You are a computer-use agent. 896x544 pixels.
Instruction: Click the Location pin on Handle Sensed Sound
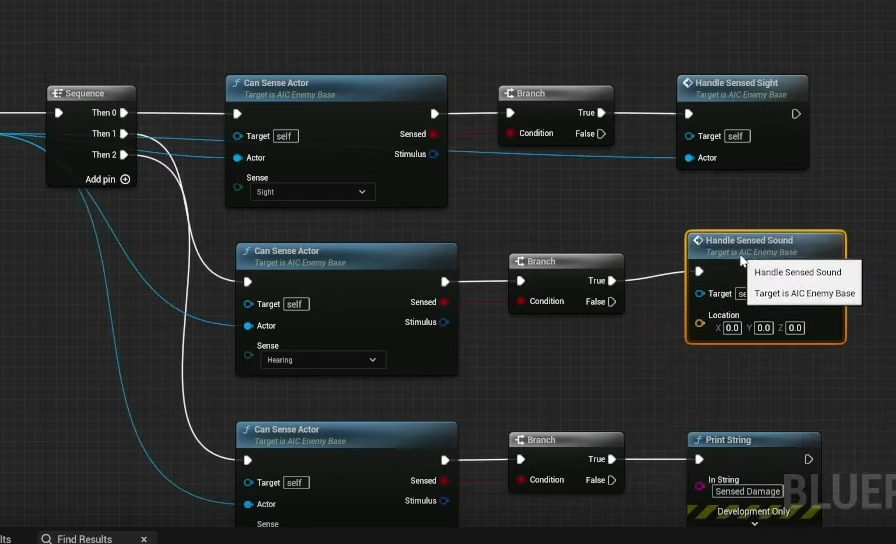699,323
